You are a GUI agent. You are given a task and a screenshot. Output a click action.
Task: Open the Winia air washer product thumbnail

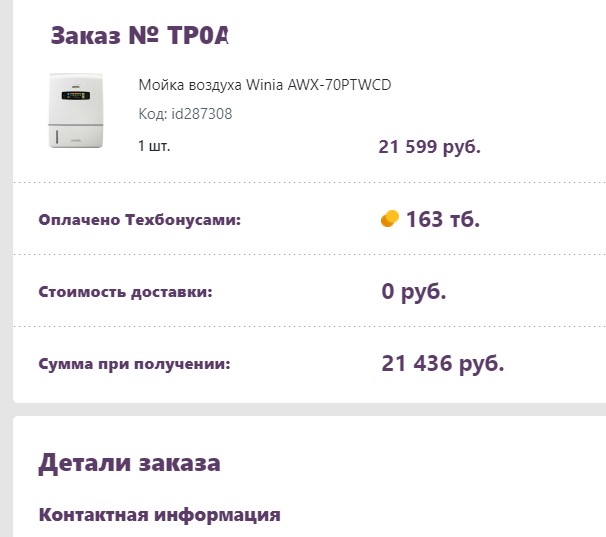coord(78,111)
